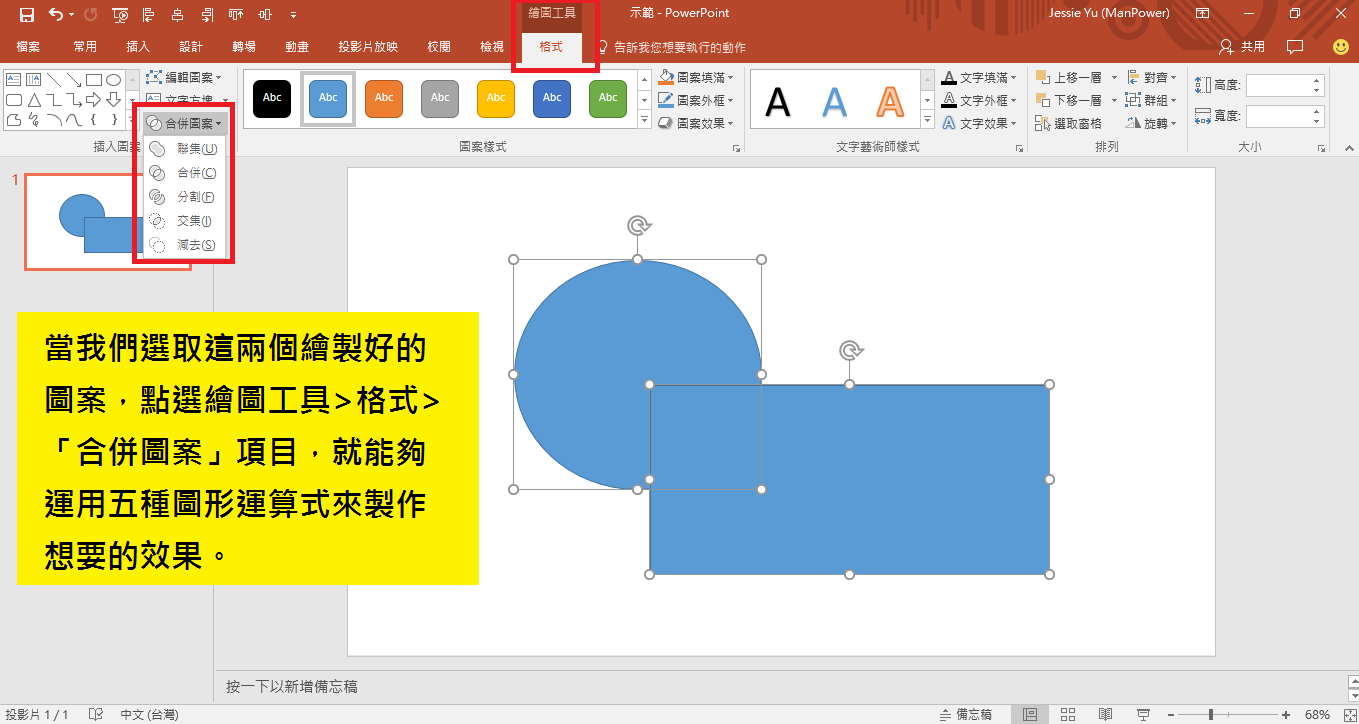
Task: Expand the 旋轉 rotate dropdown
Action: pos(1152,124)
